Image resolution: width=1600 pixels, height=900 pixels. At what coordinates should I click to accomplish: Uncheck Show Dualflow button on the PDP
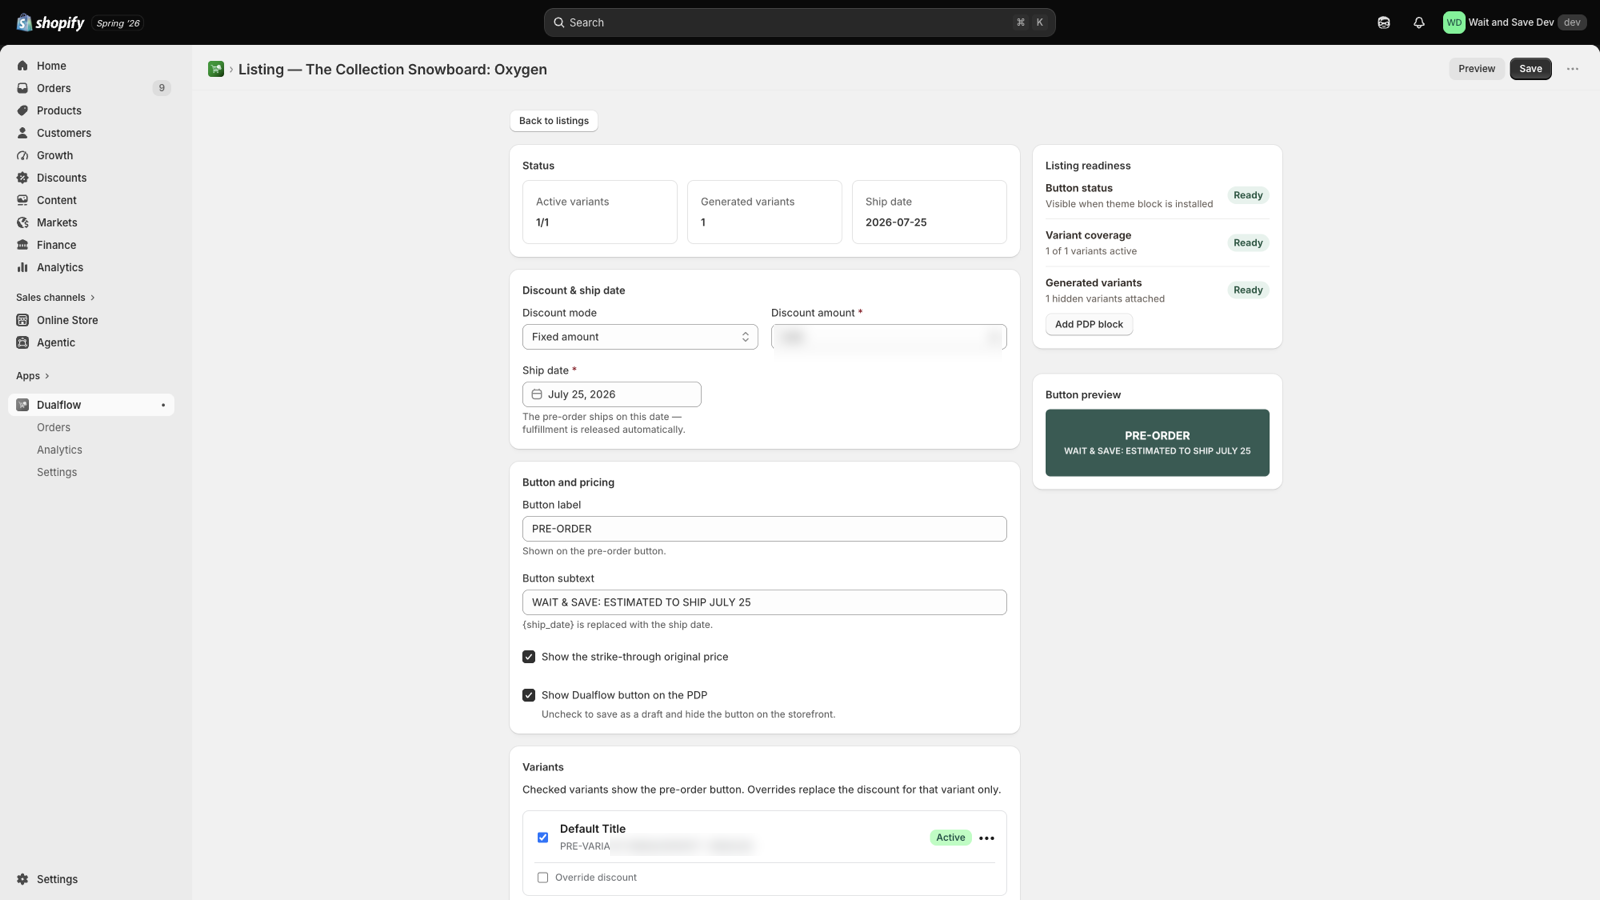point(529,695)
